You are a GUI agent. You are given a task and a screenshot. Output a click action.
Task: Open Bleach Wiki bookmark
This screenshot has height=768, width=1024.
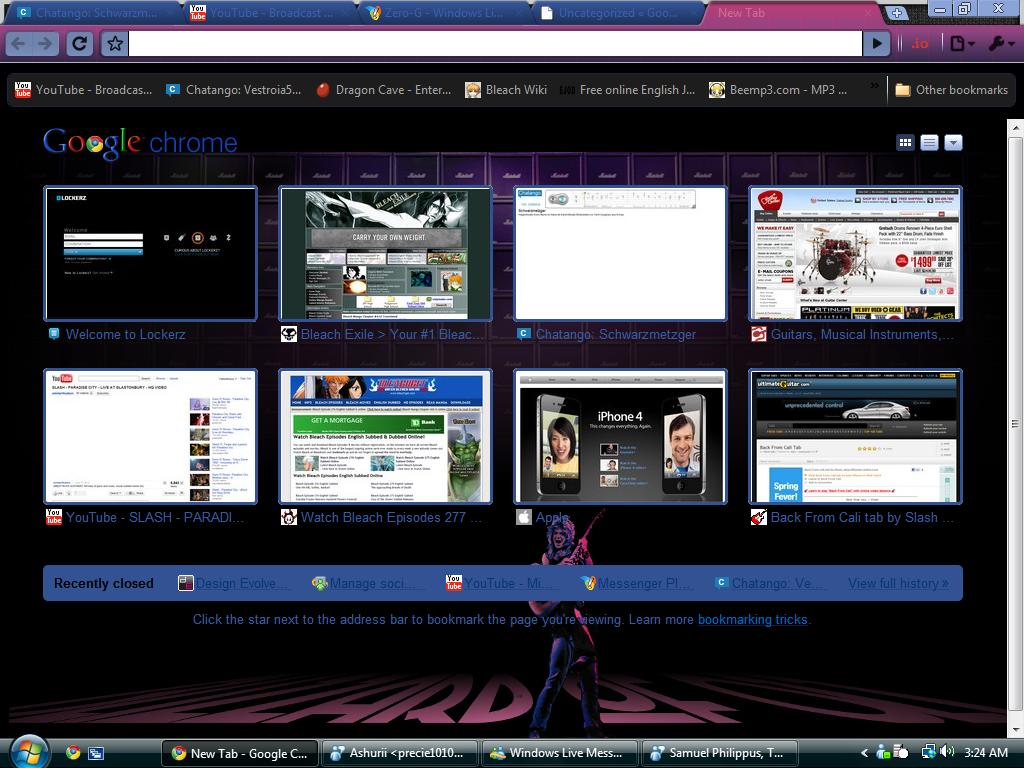pos(505,90)
